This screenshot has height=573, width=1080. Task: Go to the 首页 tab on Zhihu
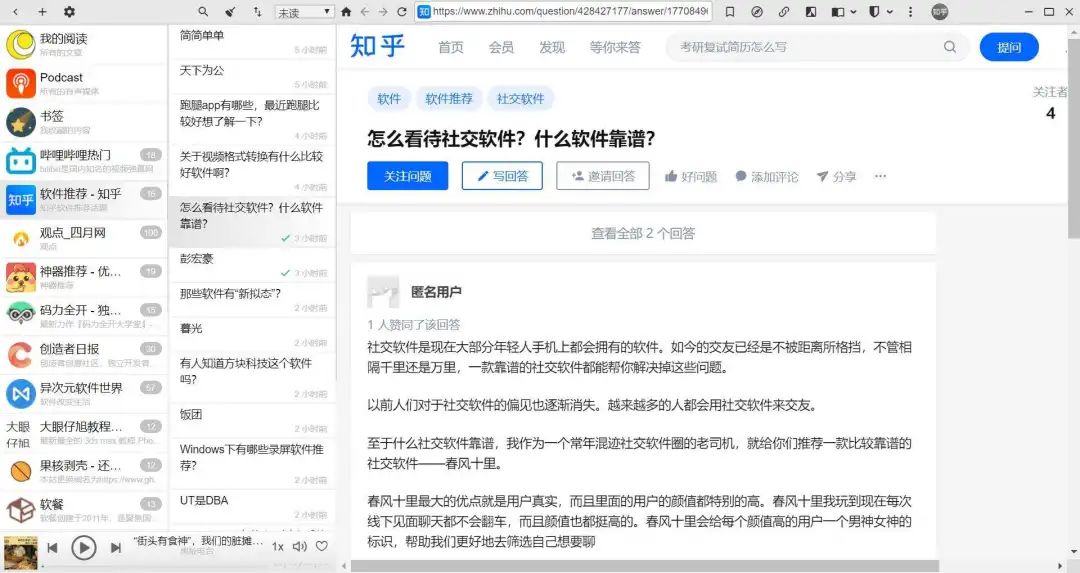pos(451,47)
